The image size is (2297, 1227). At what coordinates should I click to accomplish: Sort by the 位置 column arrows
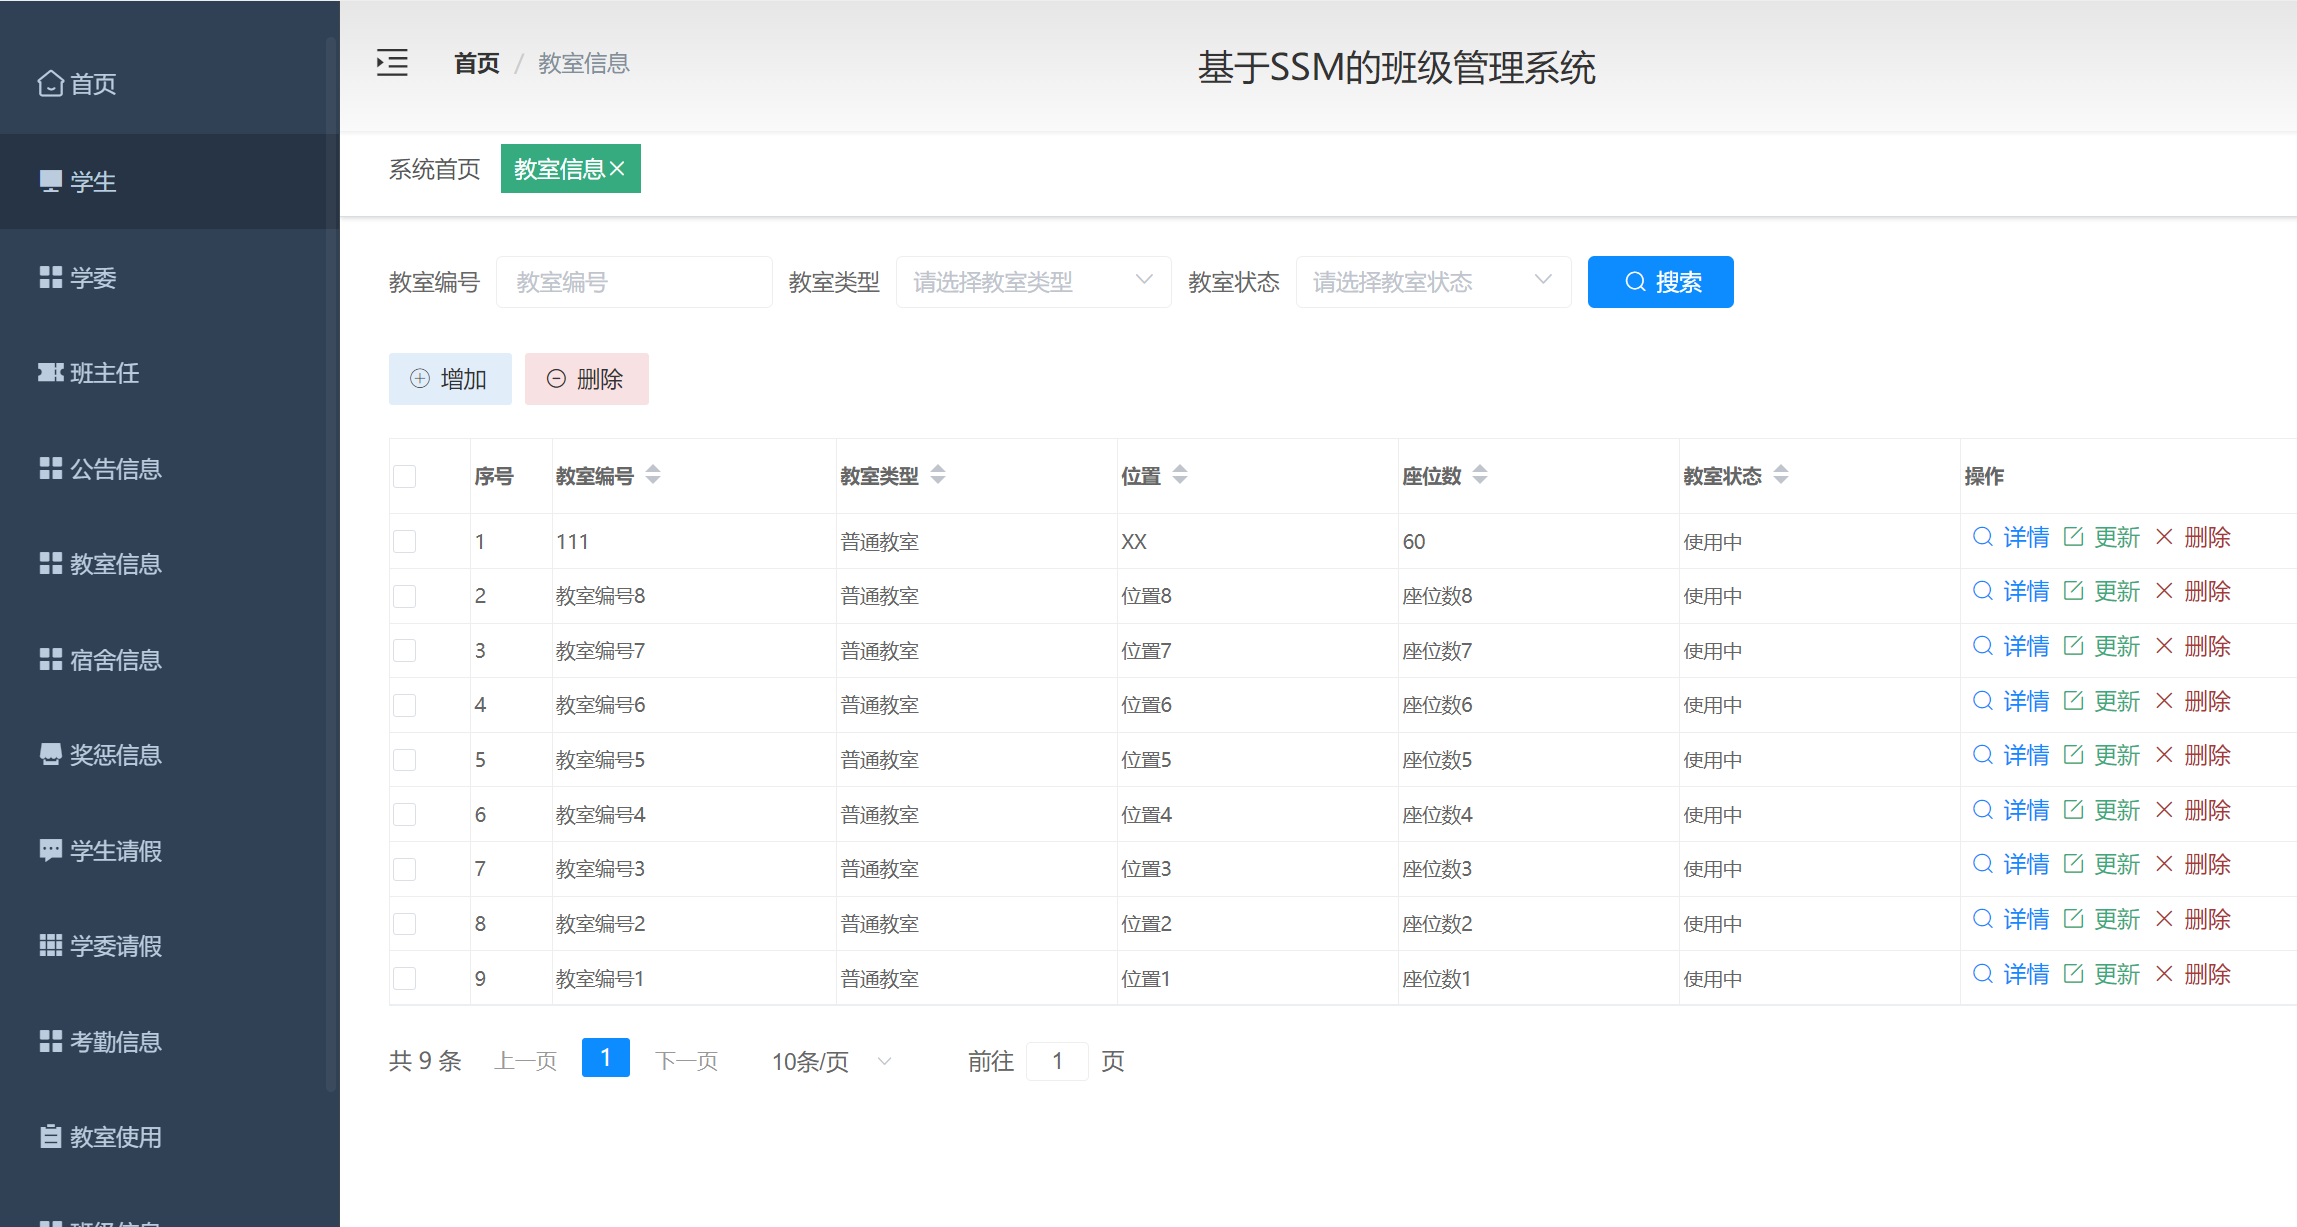pyautogui.click(x=1180, y=475)
